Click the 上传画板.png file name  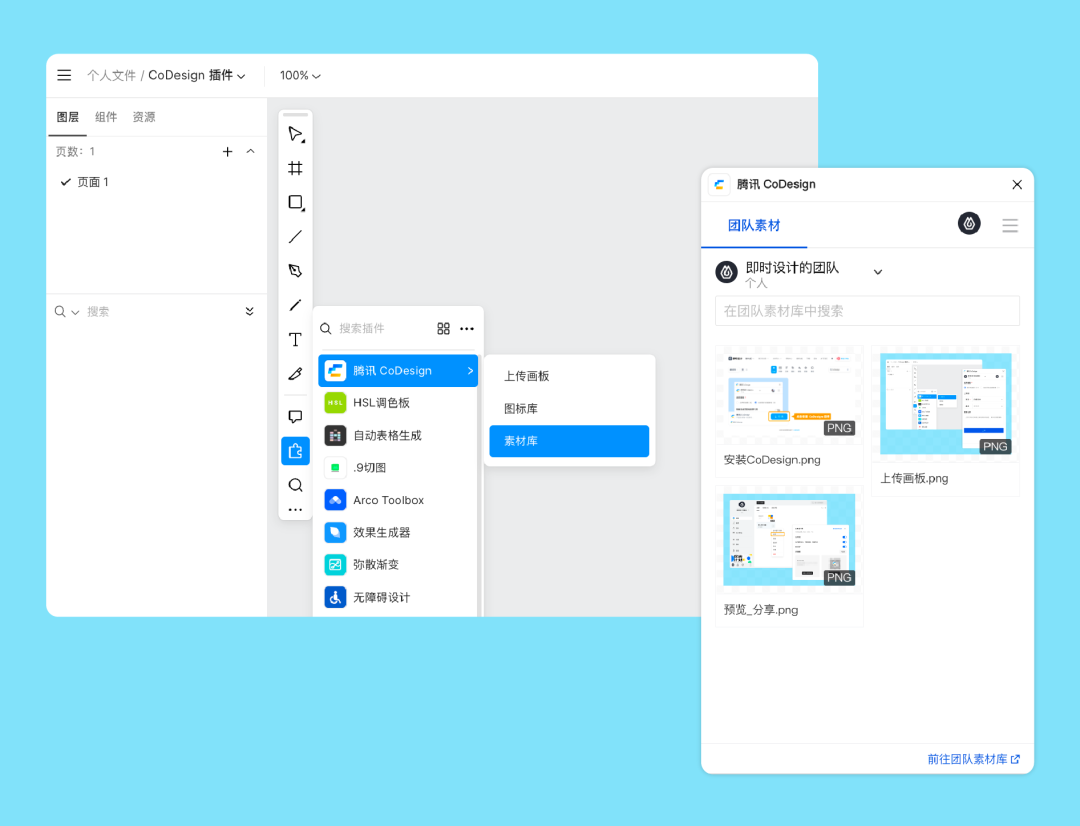[914, 478]
